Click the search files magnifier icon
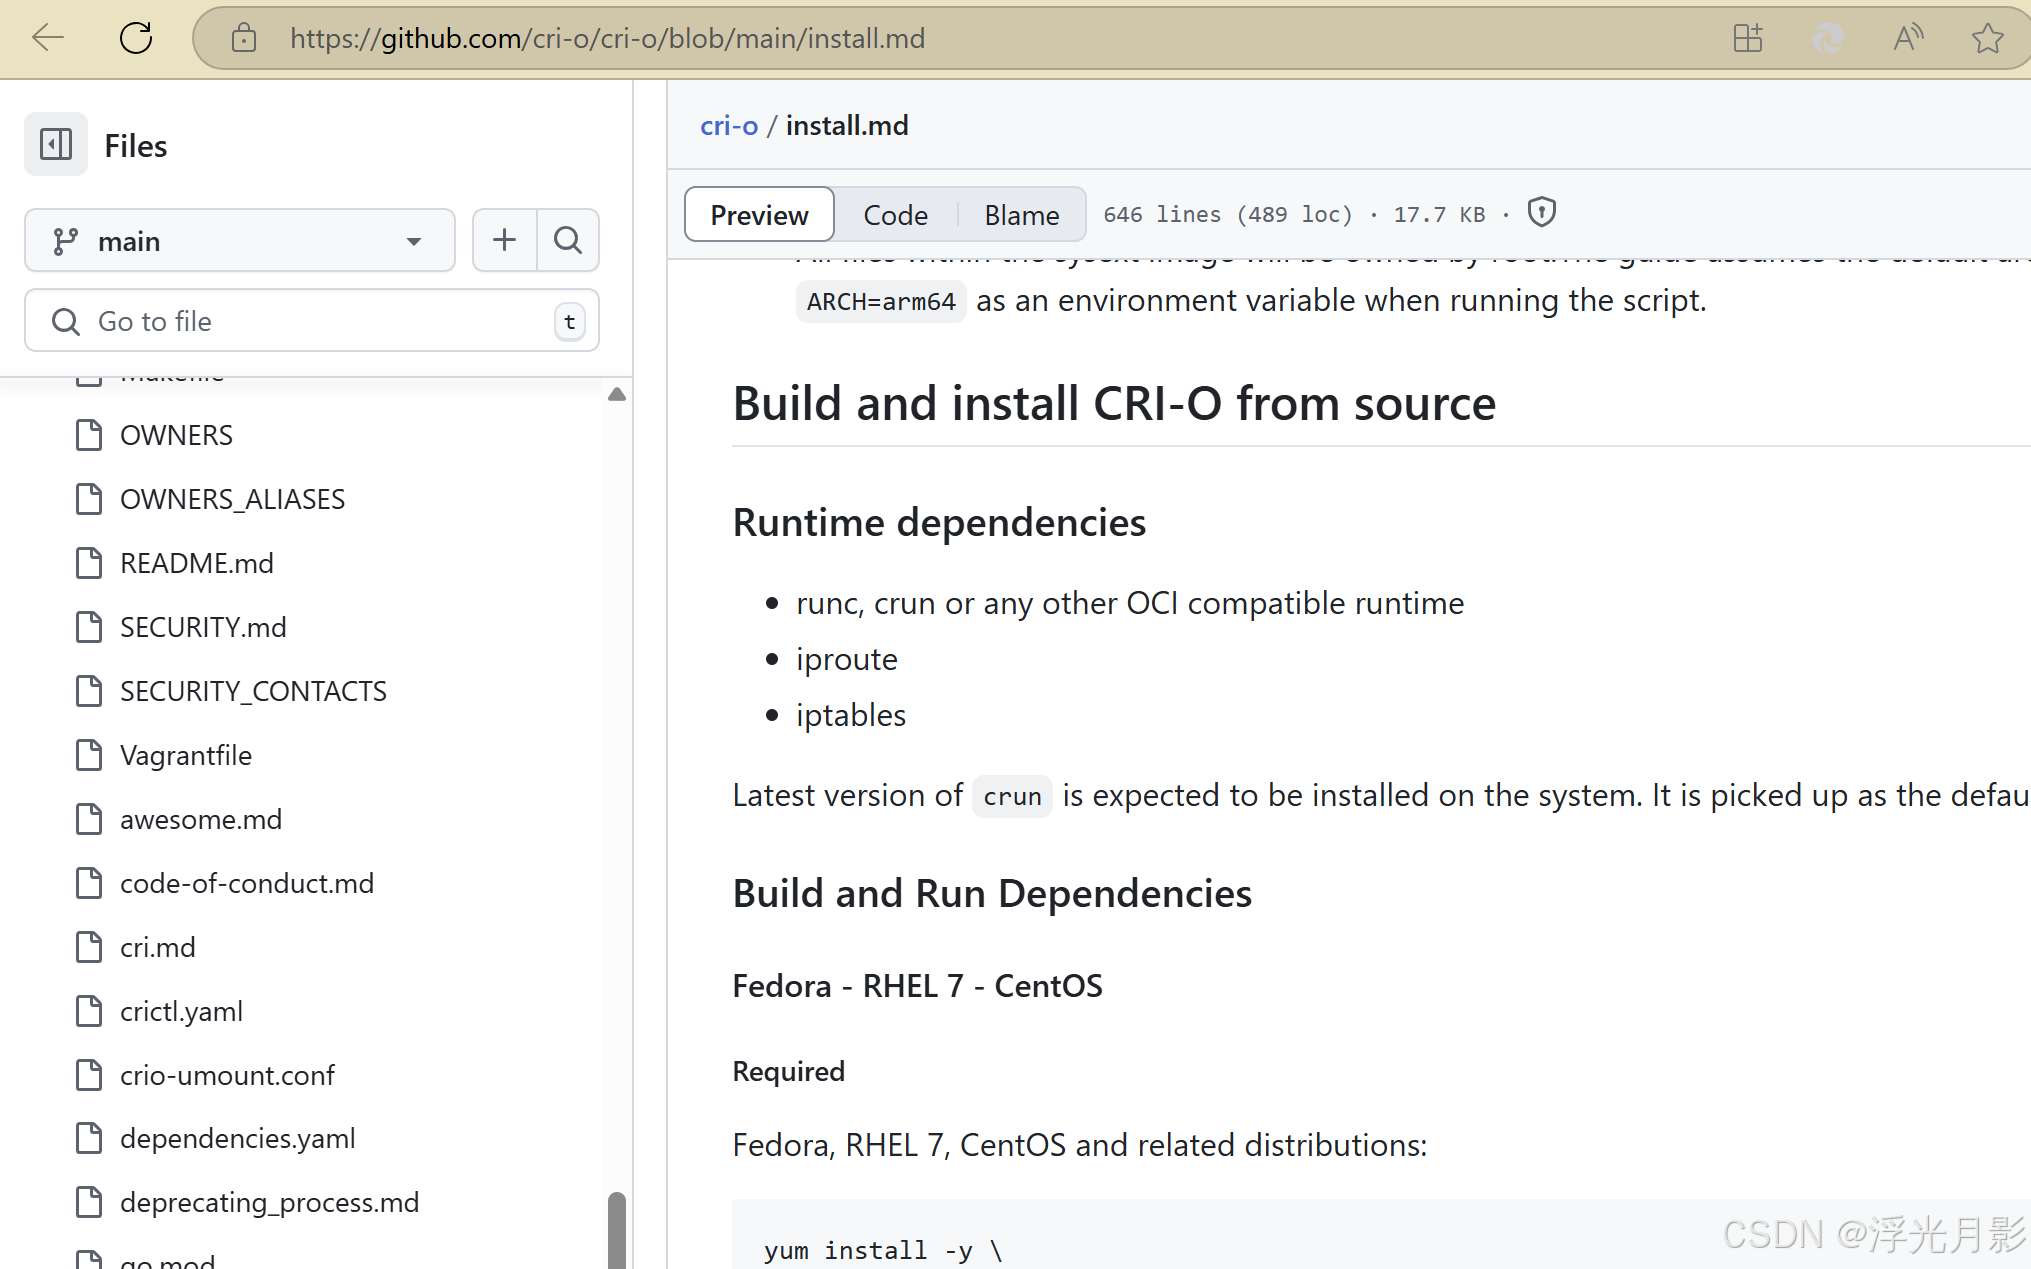This screenshot has height=1269, width=2031. pos(568,240)
